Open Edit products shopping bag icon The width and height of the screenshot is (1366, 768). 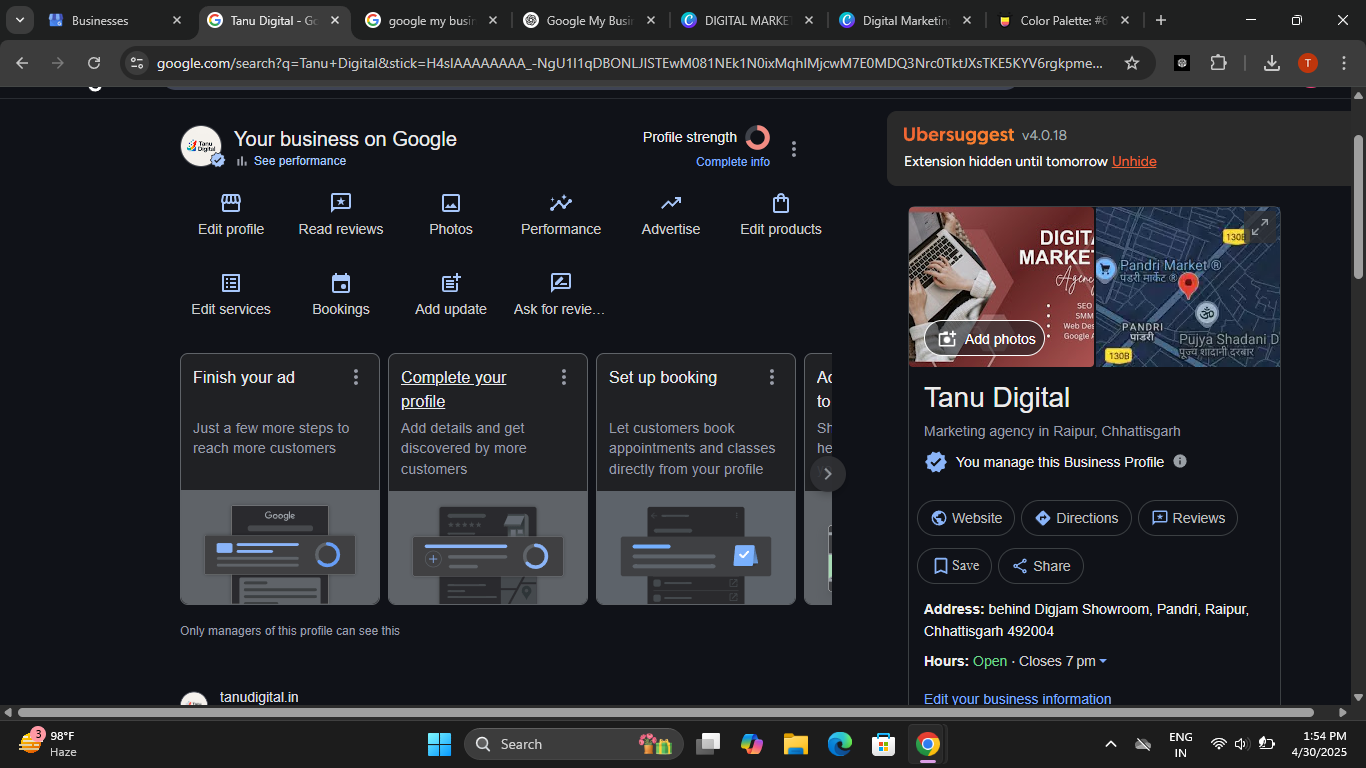[781, 204]
